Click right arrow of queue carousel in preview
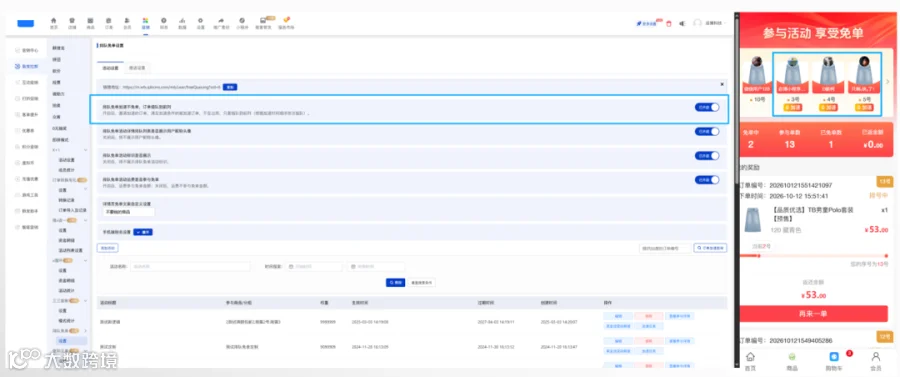 [x=888, y=81]
